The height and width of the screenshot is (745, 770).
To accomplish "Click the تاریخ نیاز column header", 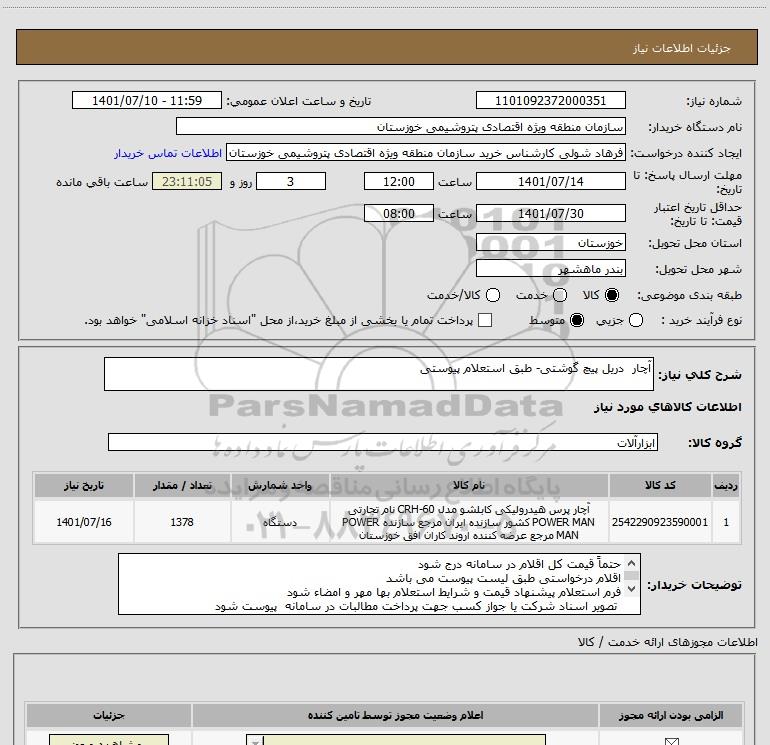I will (x=84, y=486).
